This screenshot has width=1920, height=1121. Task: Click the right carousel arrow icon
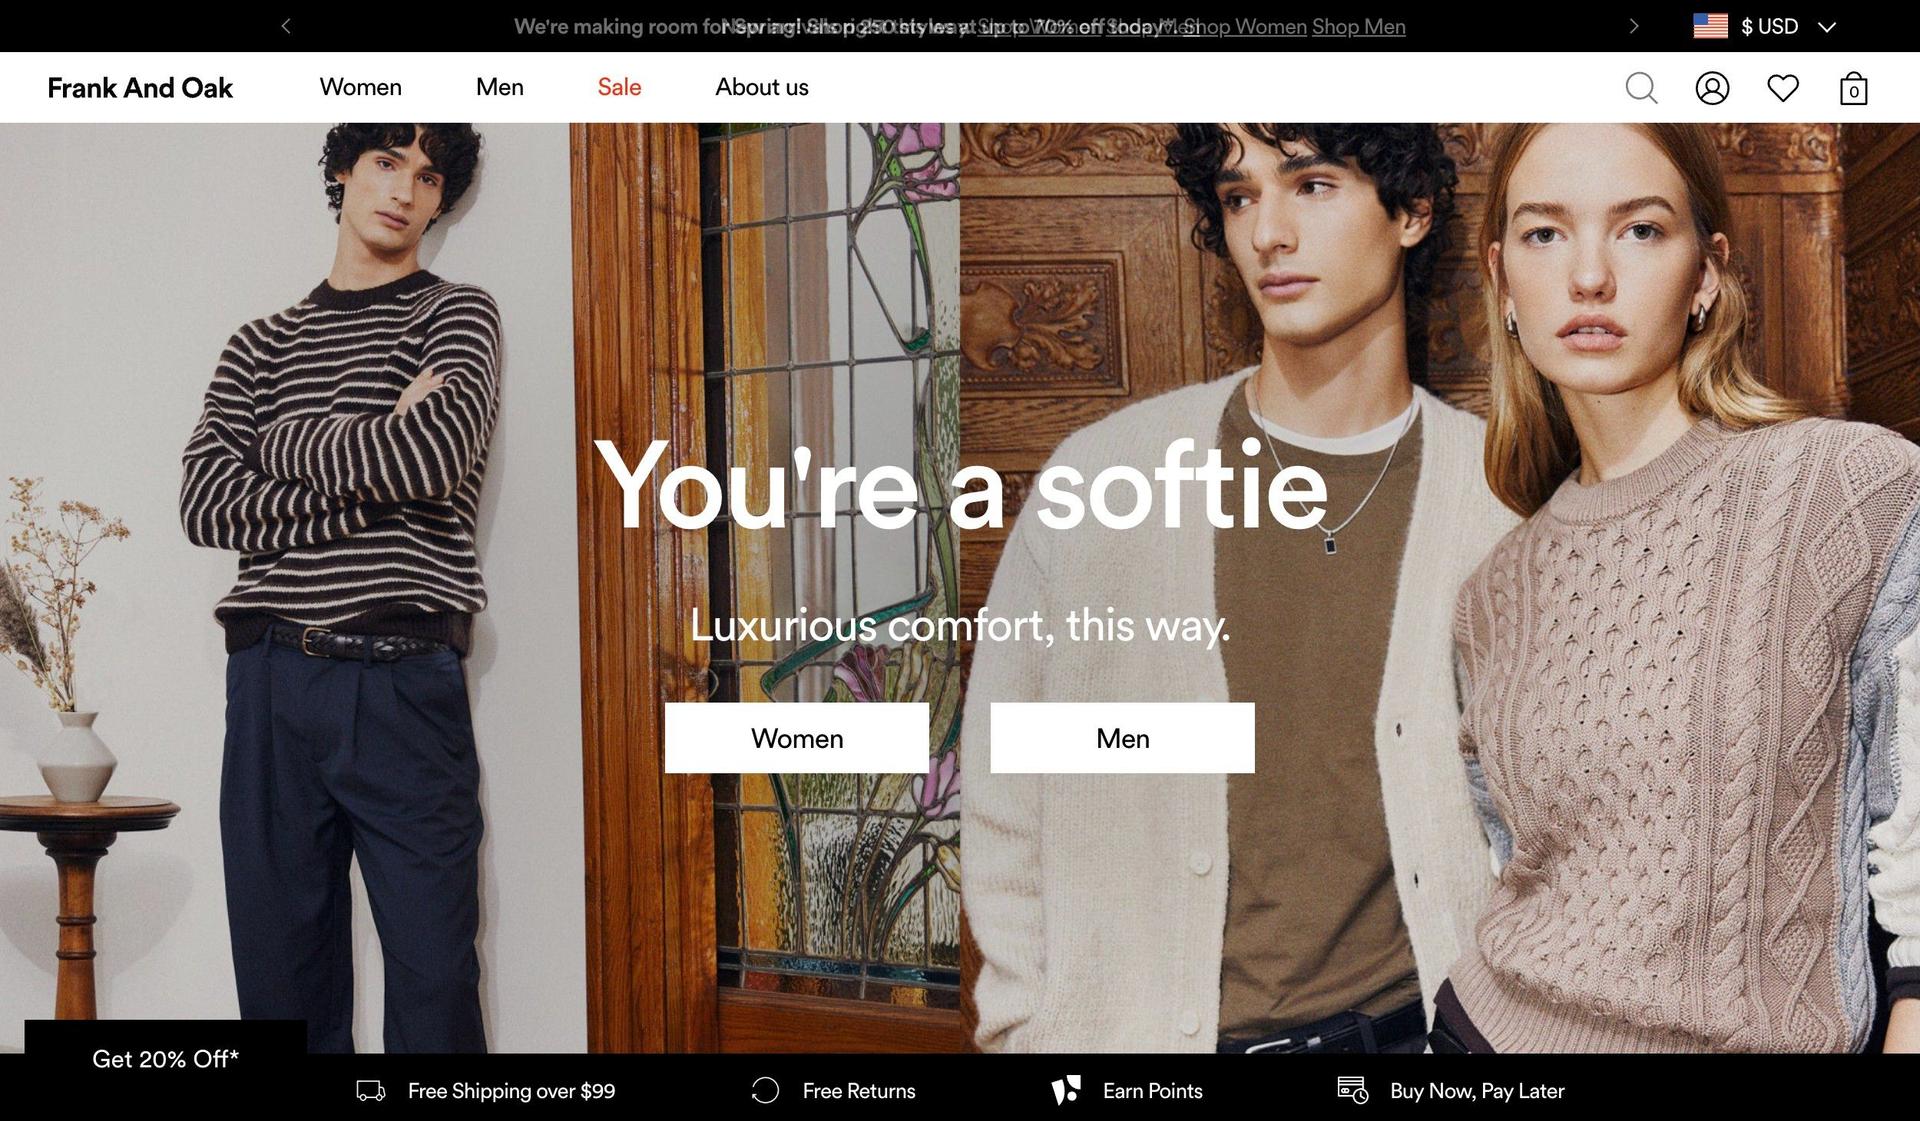point(1633,25)
